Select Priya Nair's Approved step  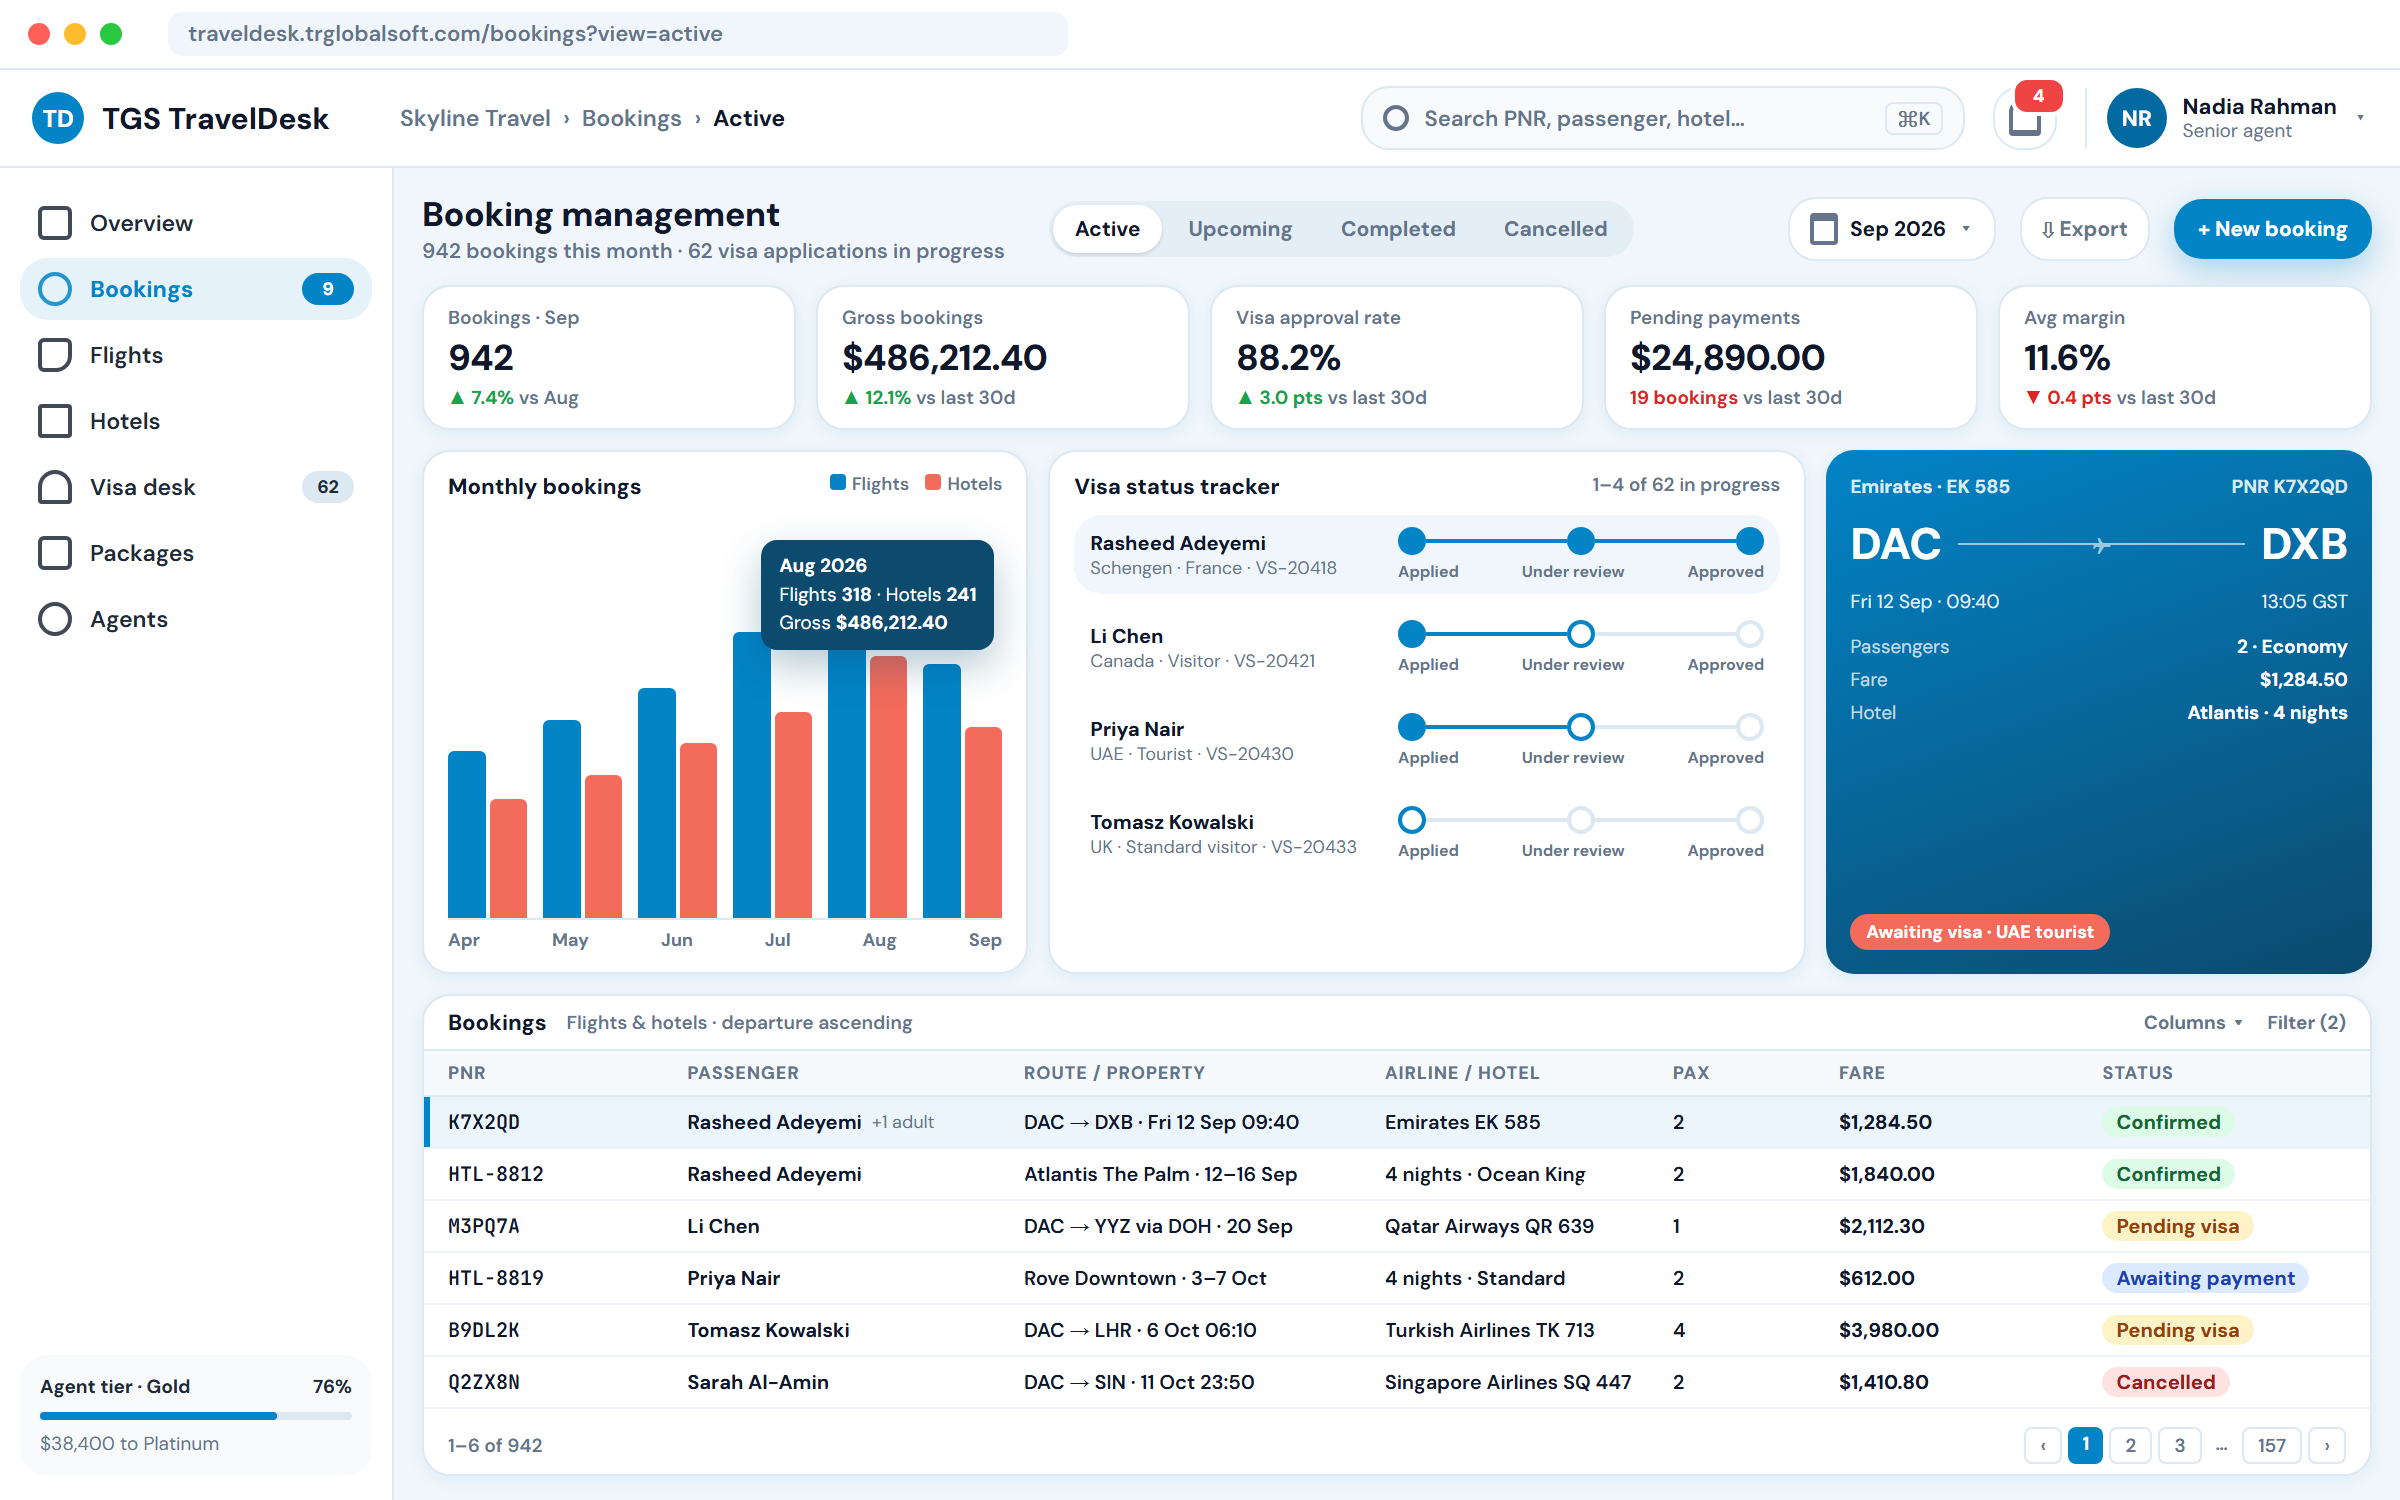coord(1749,727)
